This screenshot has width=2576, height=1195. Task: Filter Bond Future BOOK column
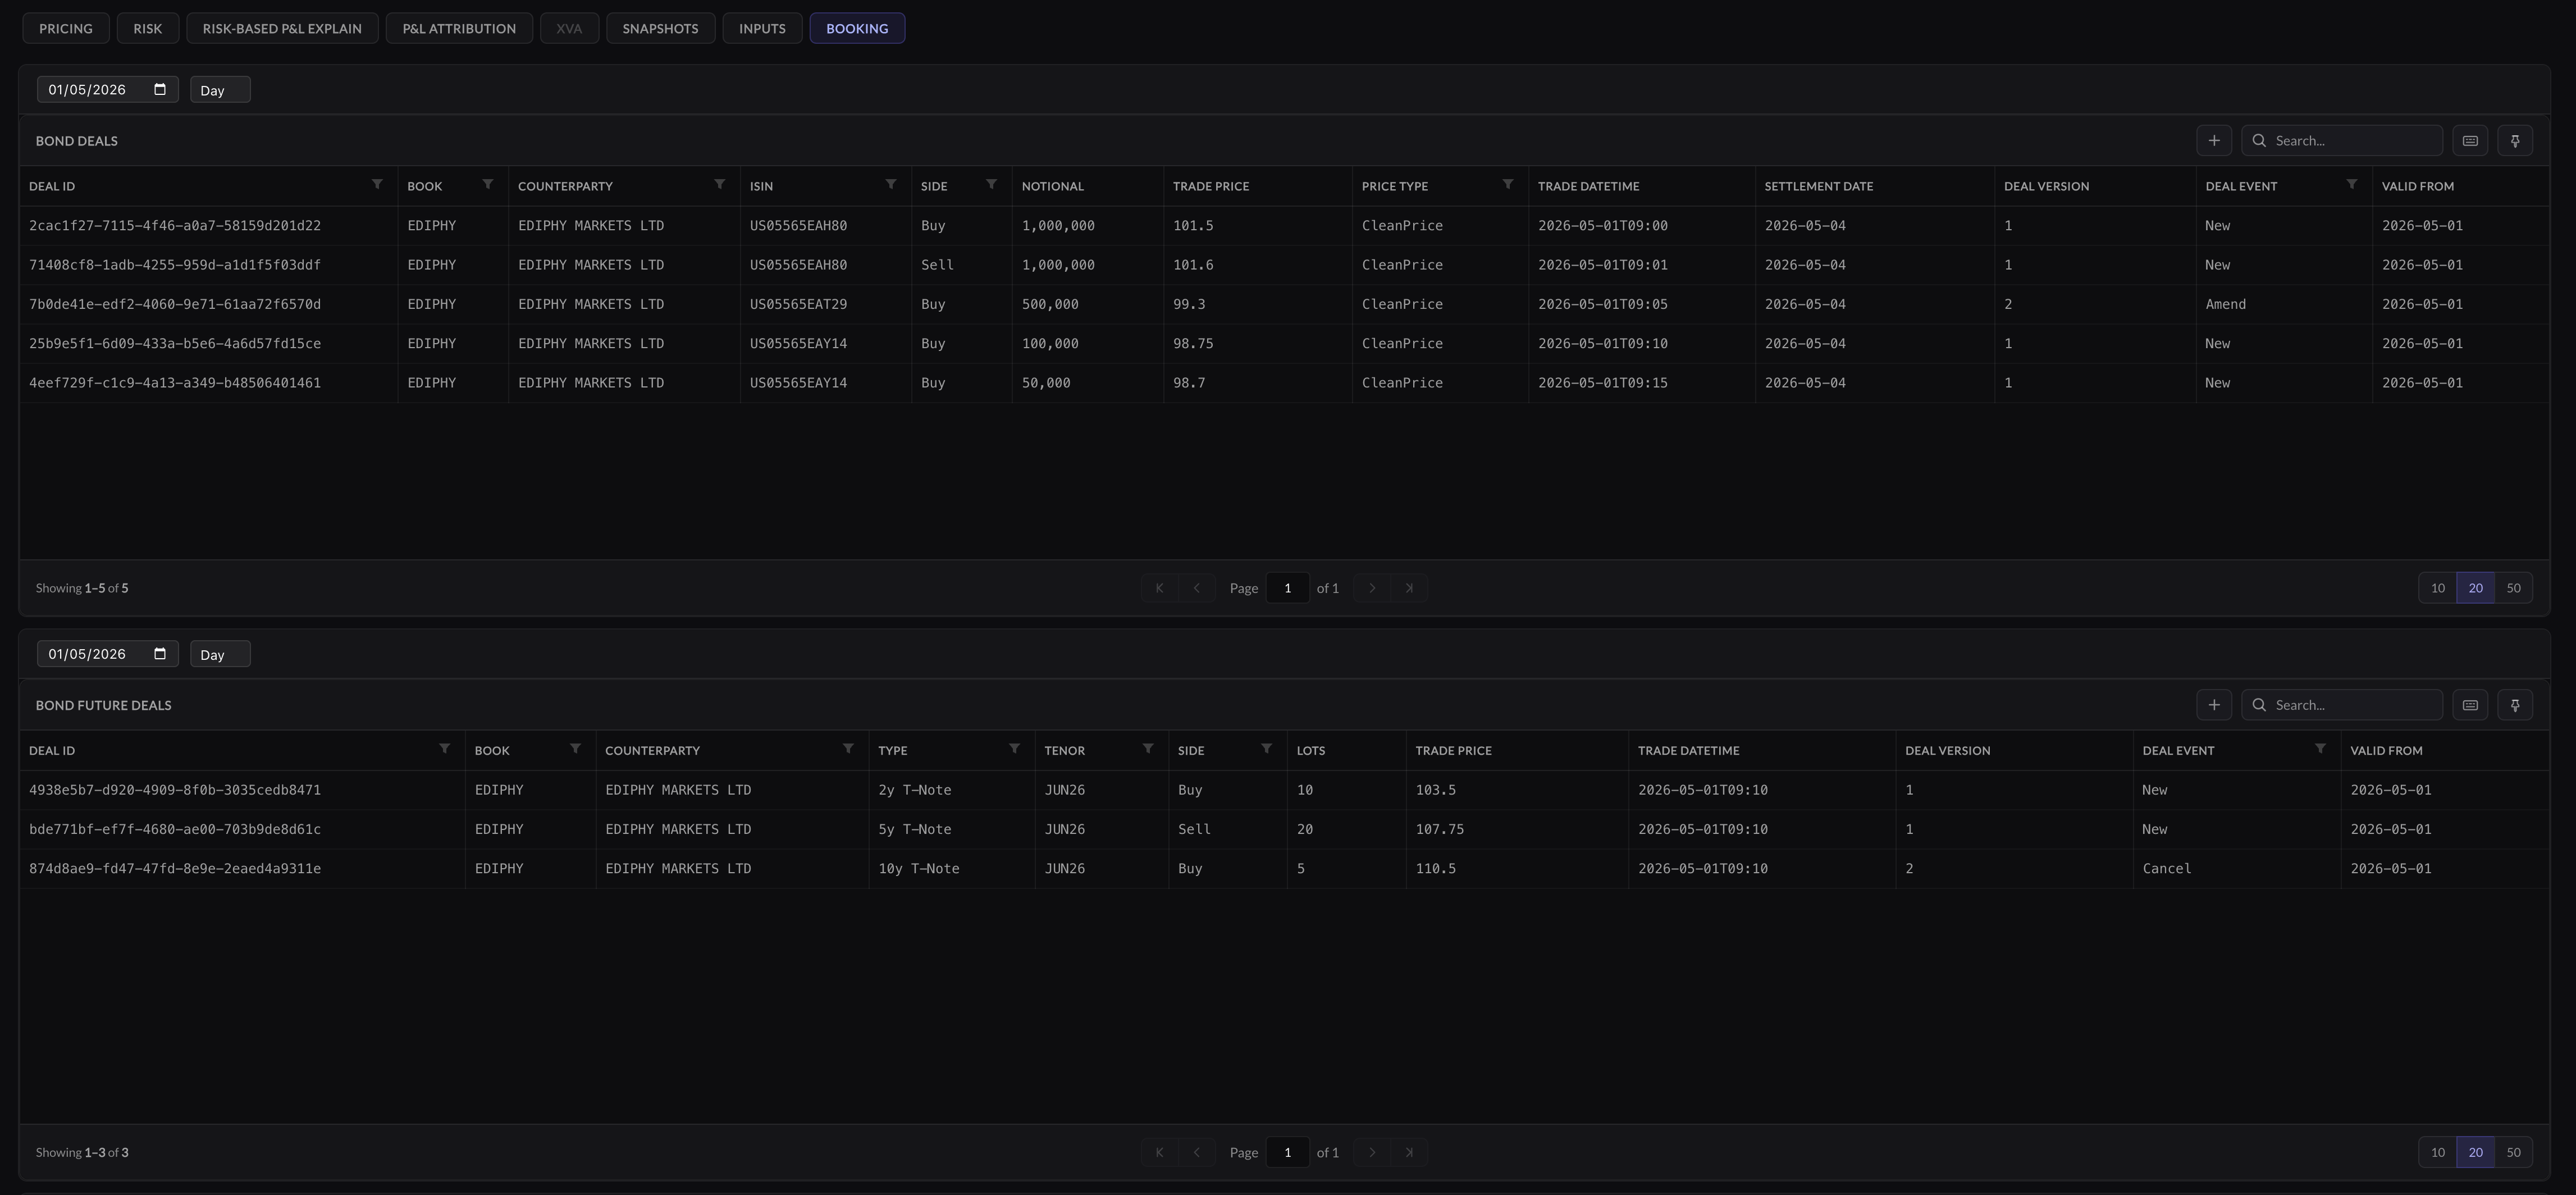(x=576, y=749)
